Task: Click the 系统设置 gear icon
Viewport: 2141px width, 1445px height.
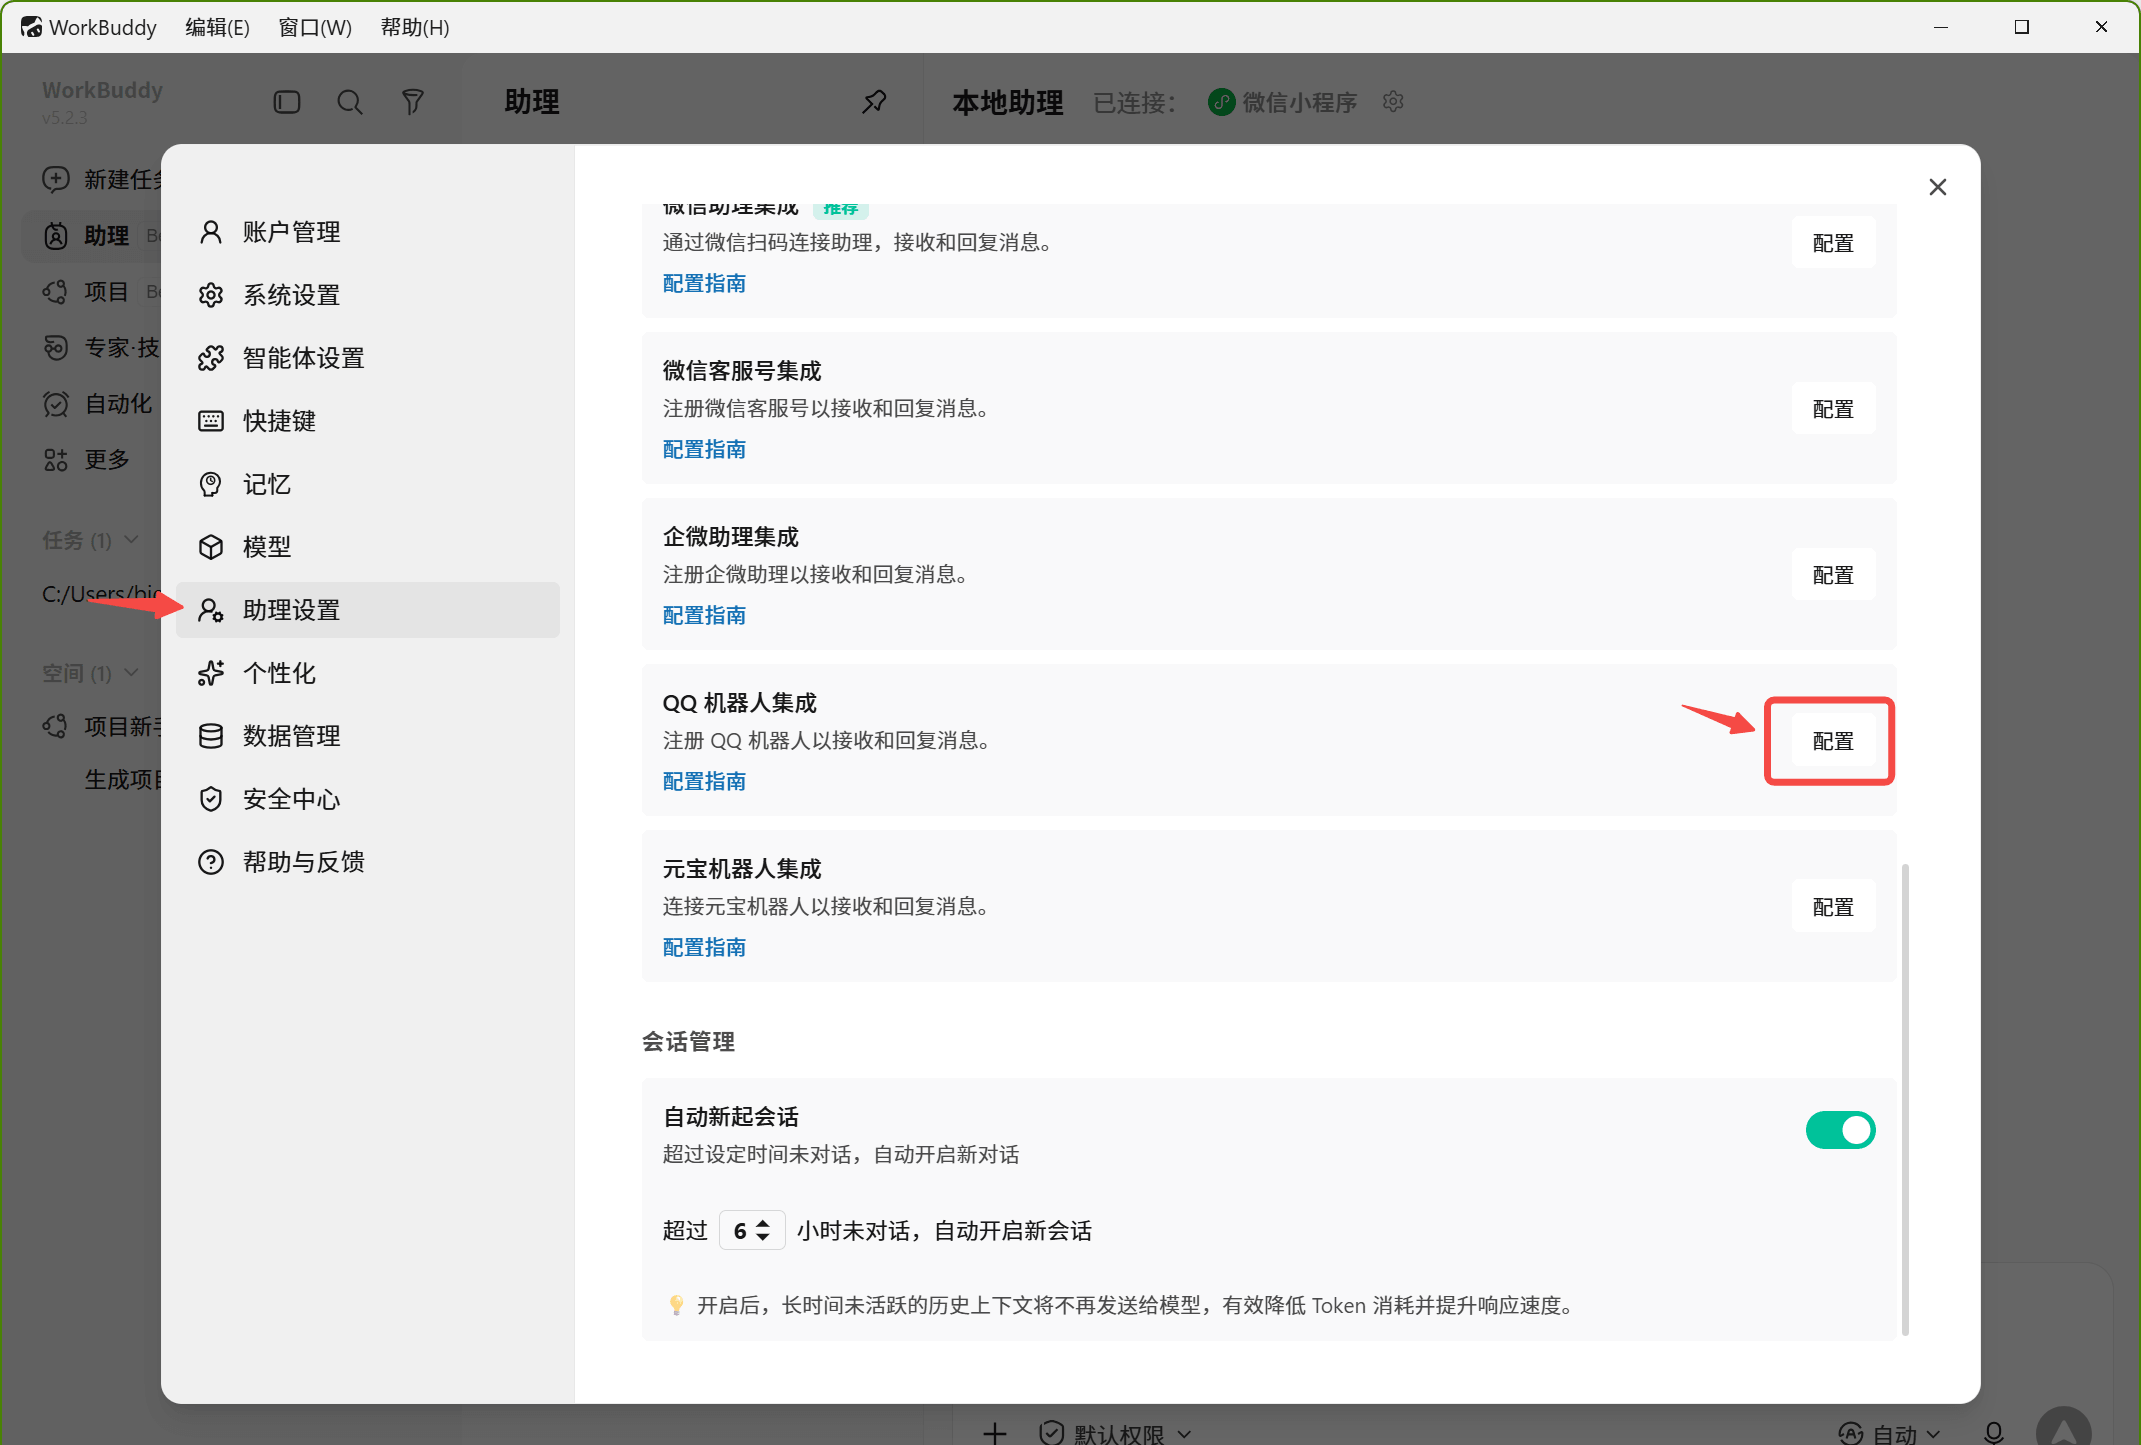Action: [x=211, y=295]
